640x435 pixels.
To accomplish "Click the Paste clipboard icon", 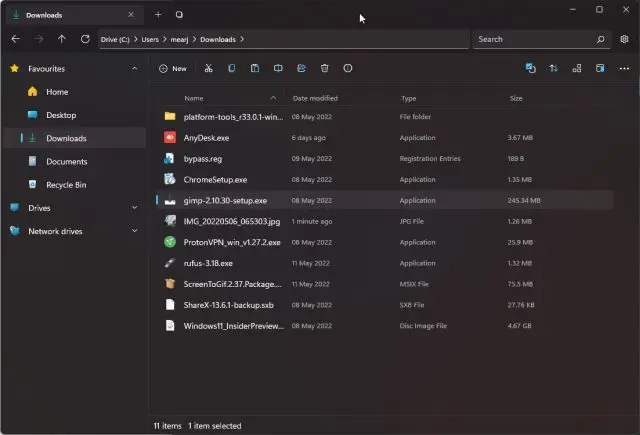I will coord(255,69).
